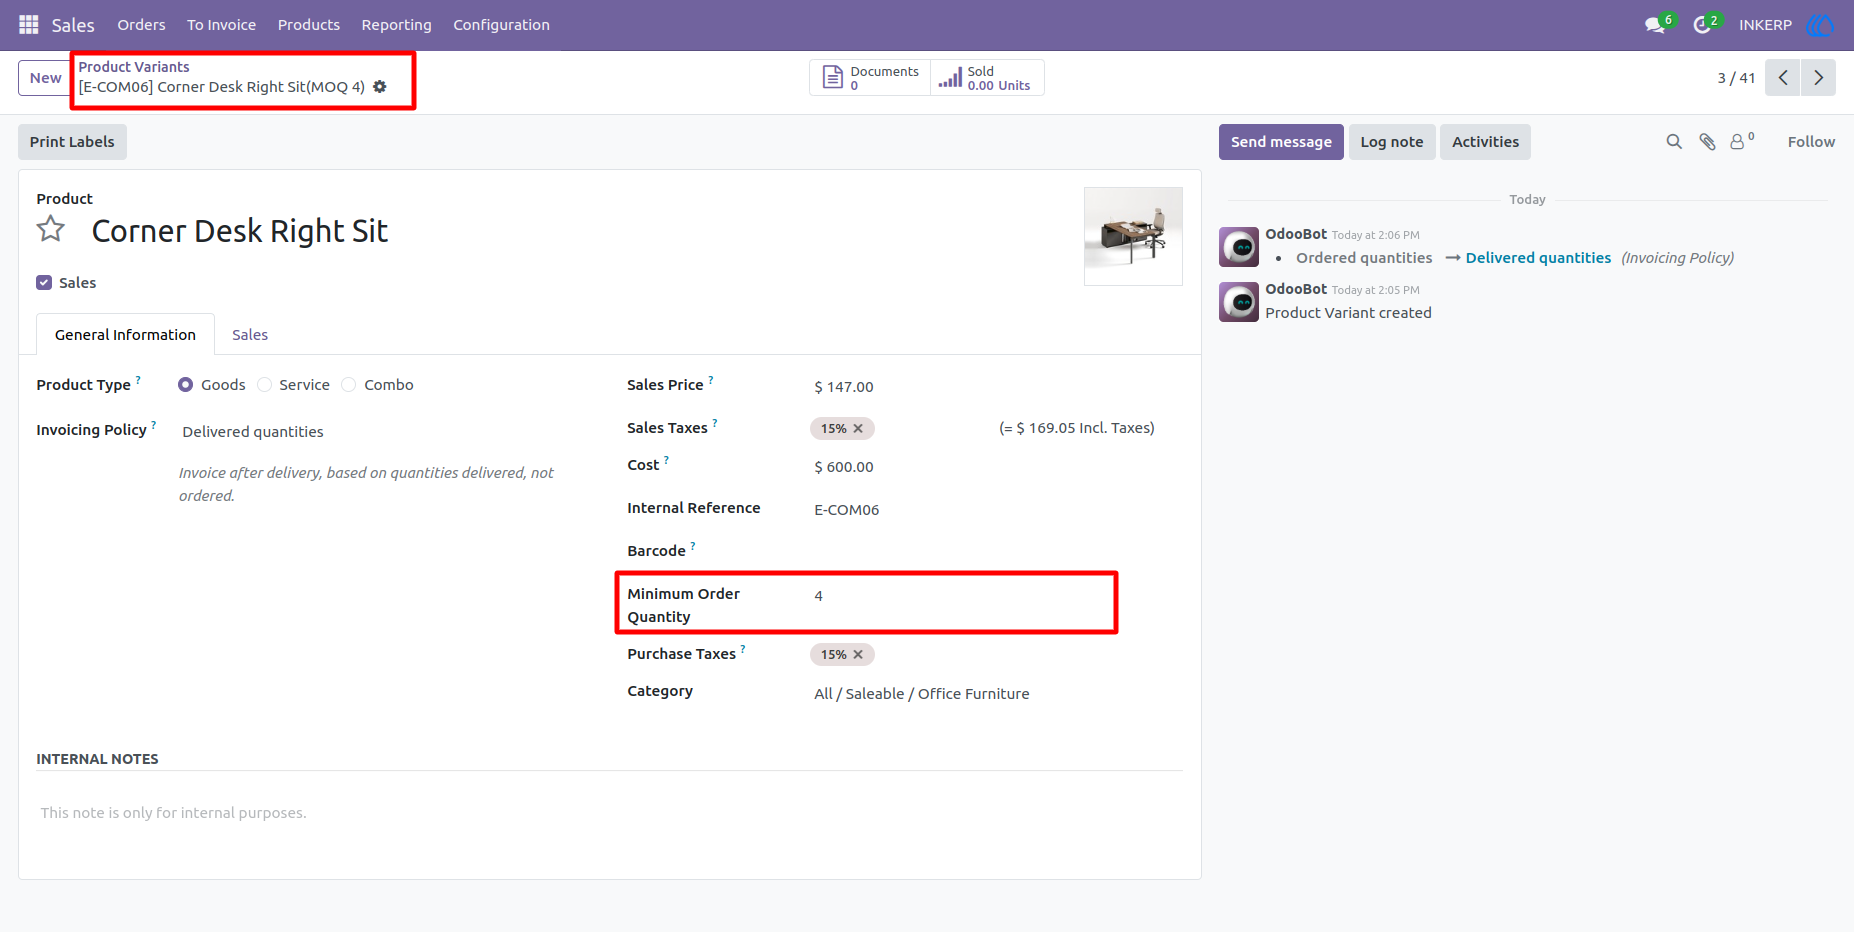1854x932 pixels.
Task: Open the conversations chat bubble icon
Action: point(1655,25)
